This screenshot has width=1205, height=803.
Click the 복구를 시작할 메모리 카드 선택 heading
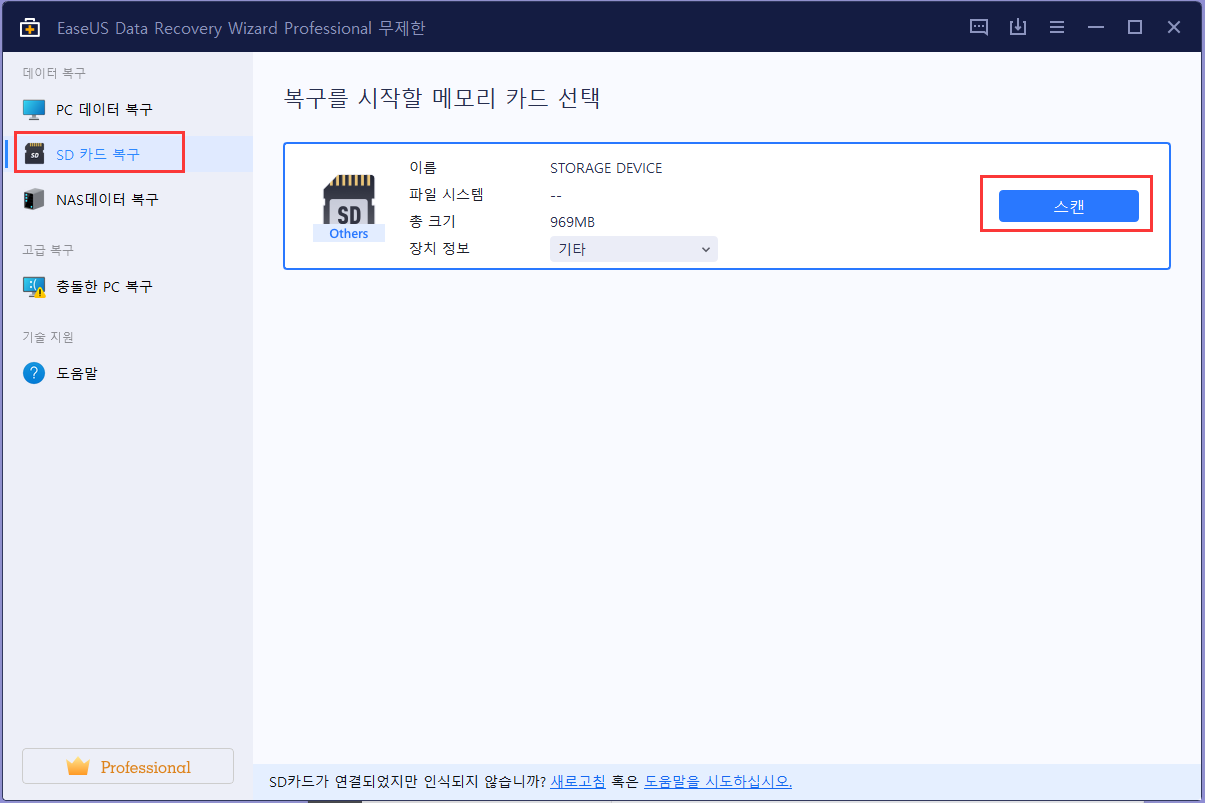(x=442, y=98)
